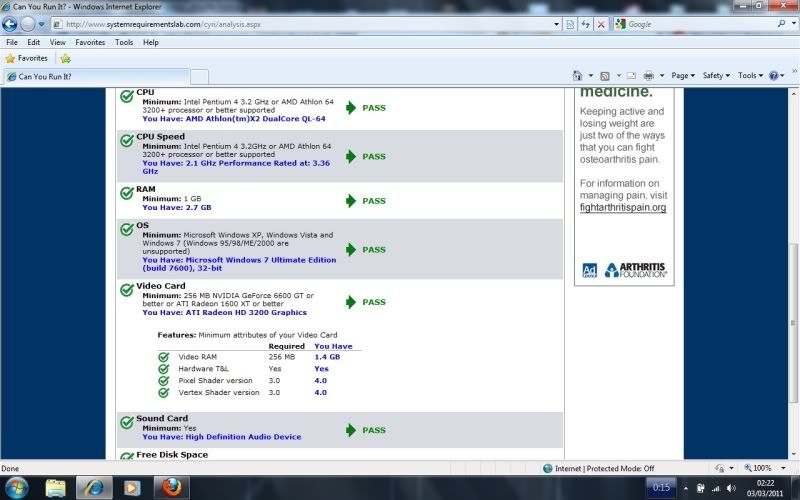Image resolution: width=800 pixels, height=500 pixels.
Task: Click the OS green check icon
Action: (x=127, y=229)
